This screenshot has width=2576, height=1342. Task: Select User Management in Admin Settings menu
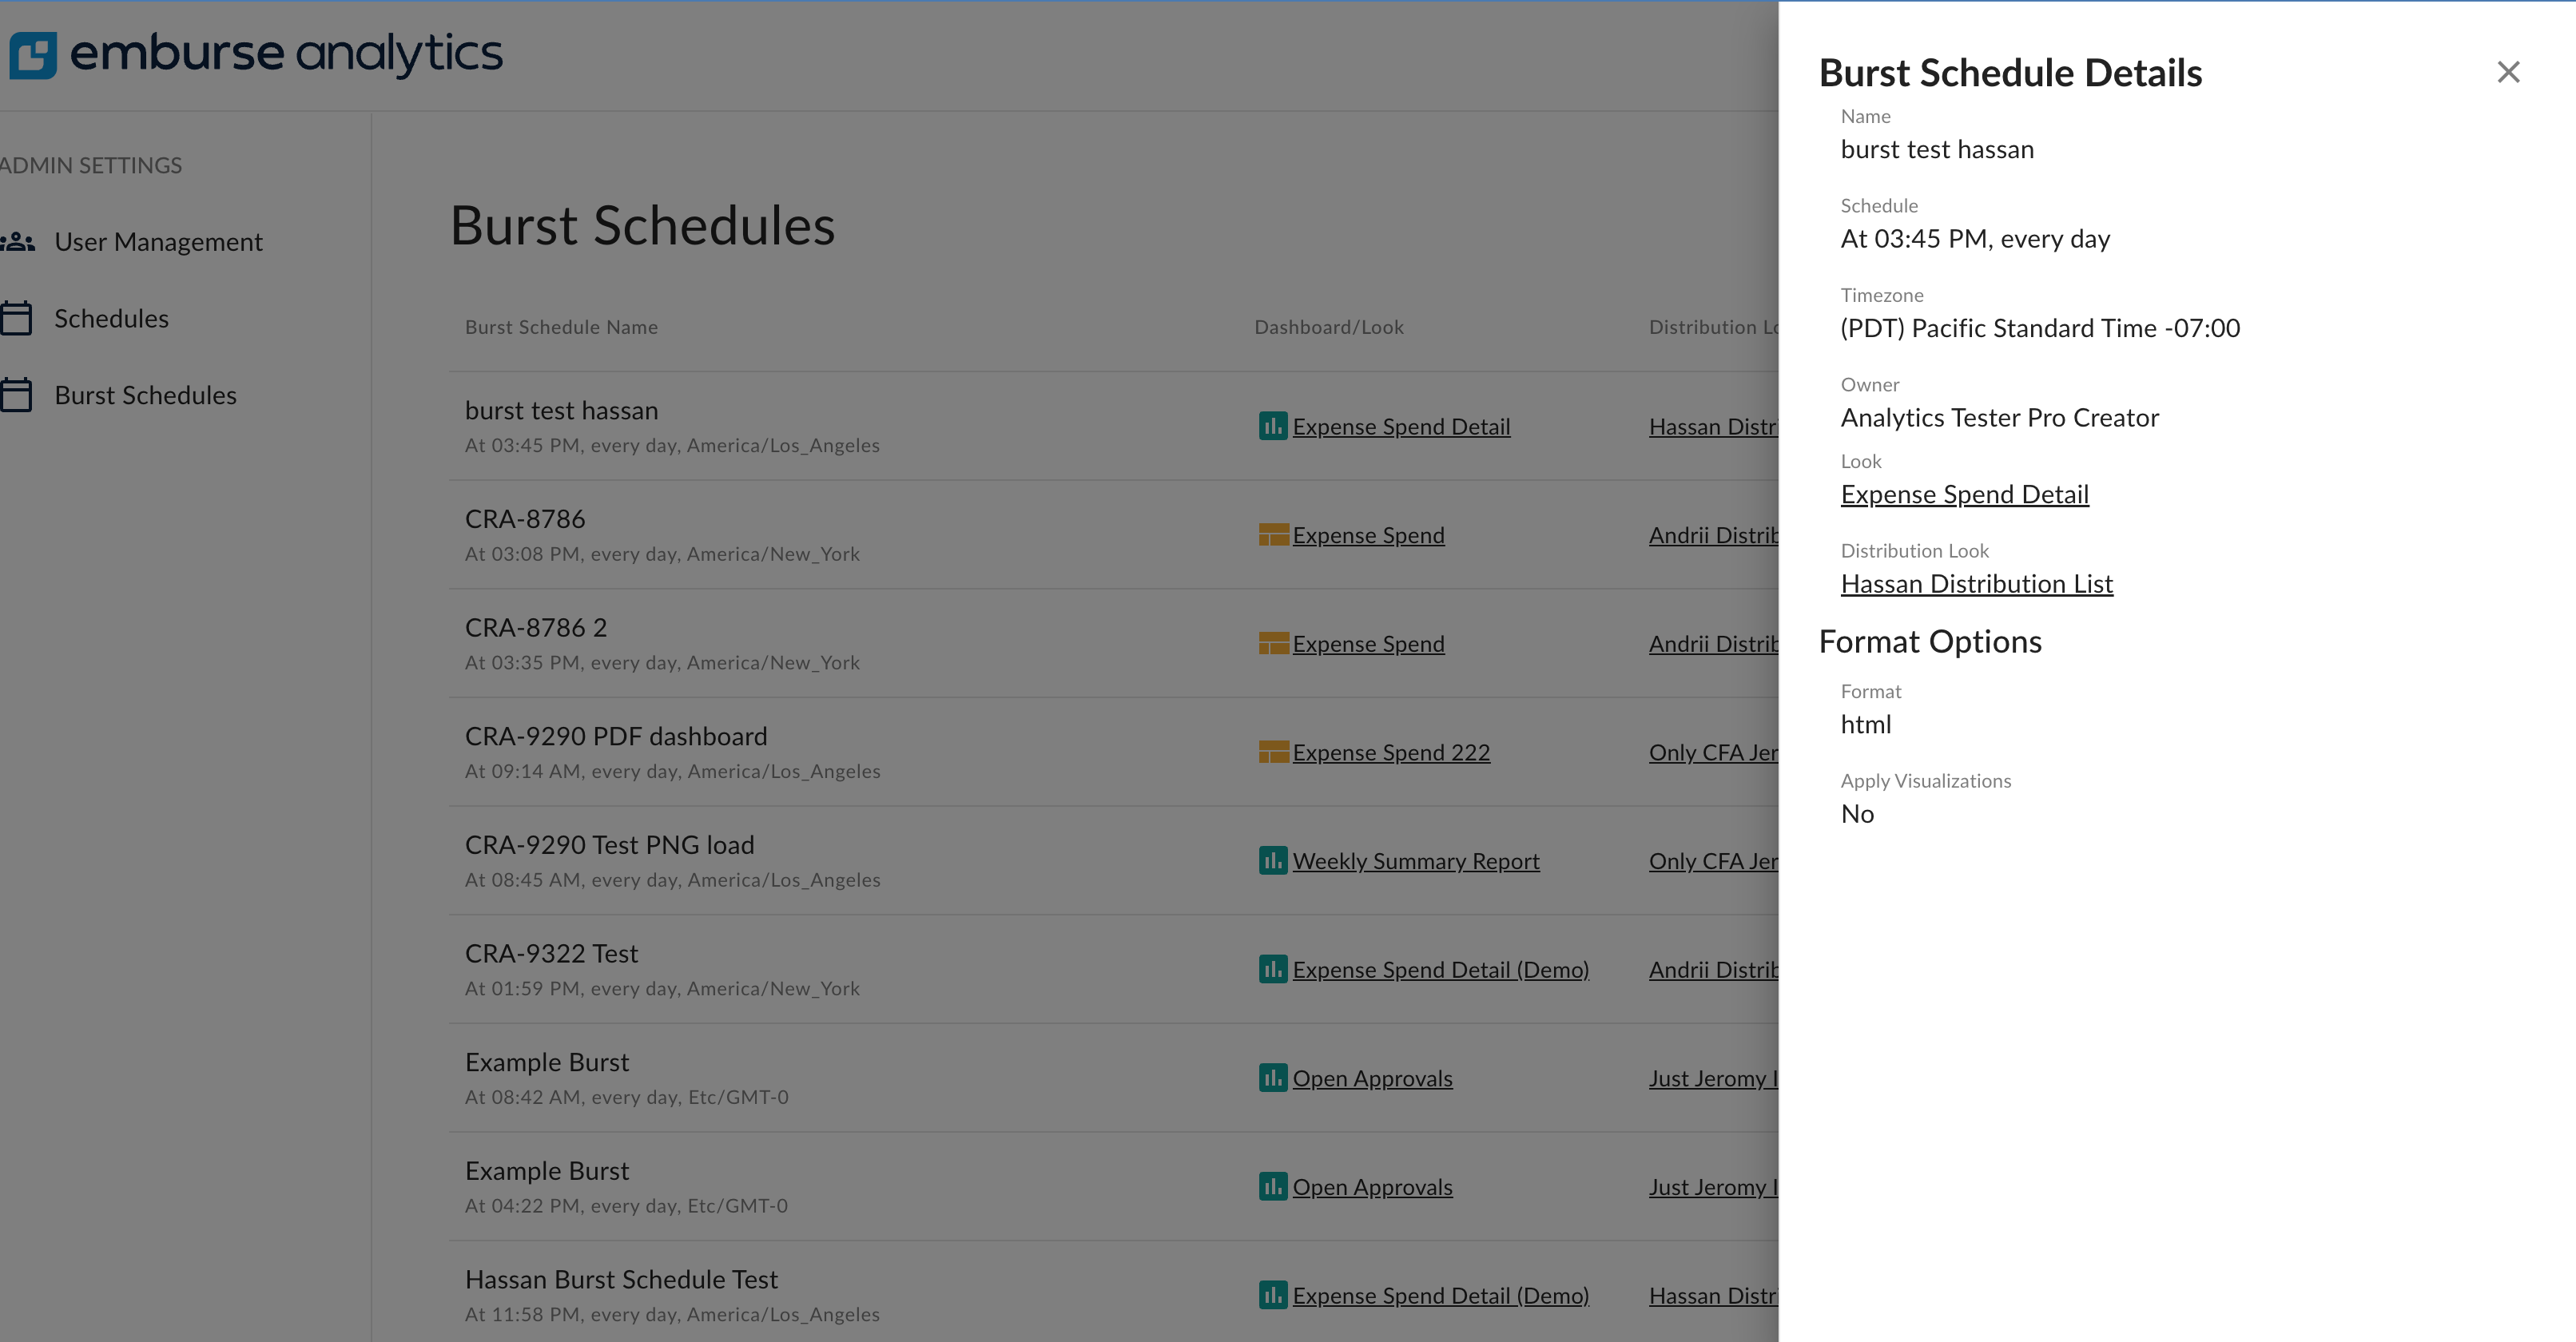pos(158,241)
